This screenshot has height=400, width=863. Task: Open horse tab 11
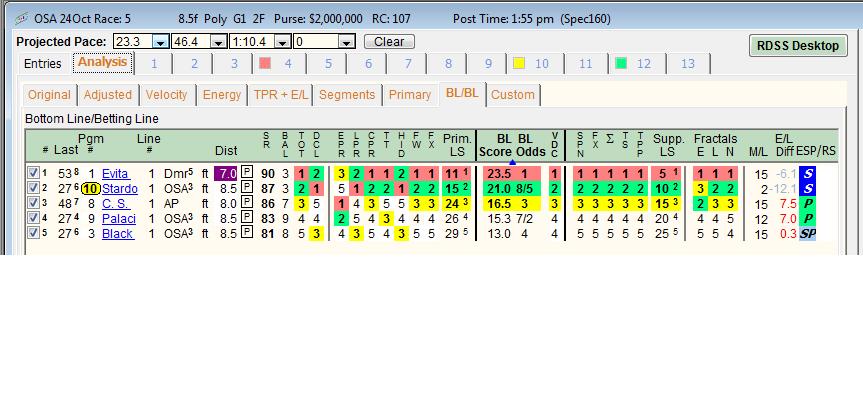(586, 64)
